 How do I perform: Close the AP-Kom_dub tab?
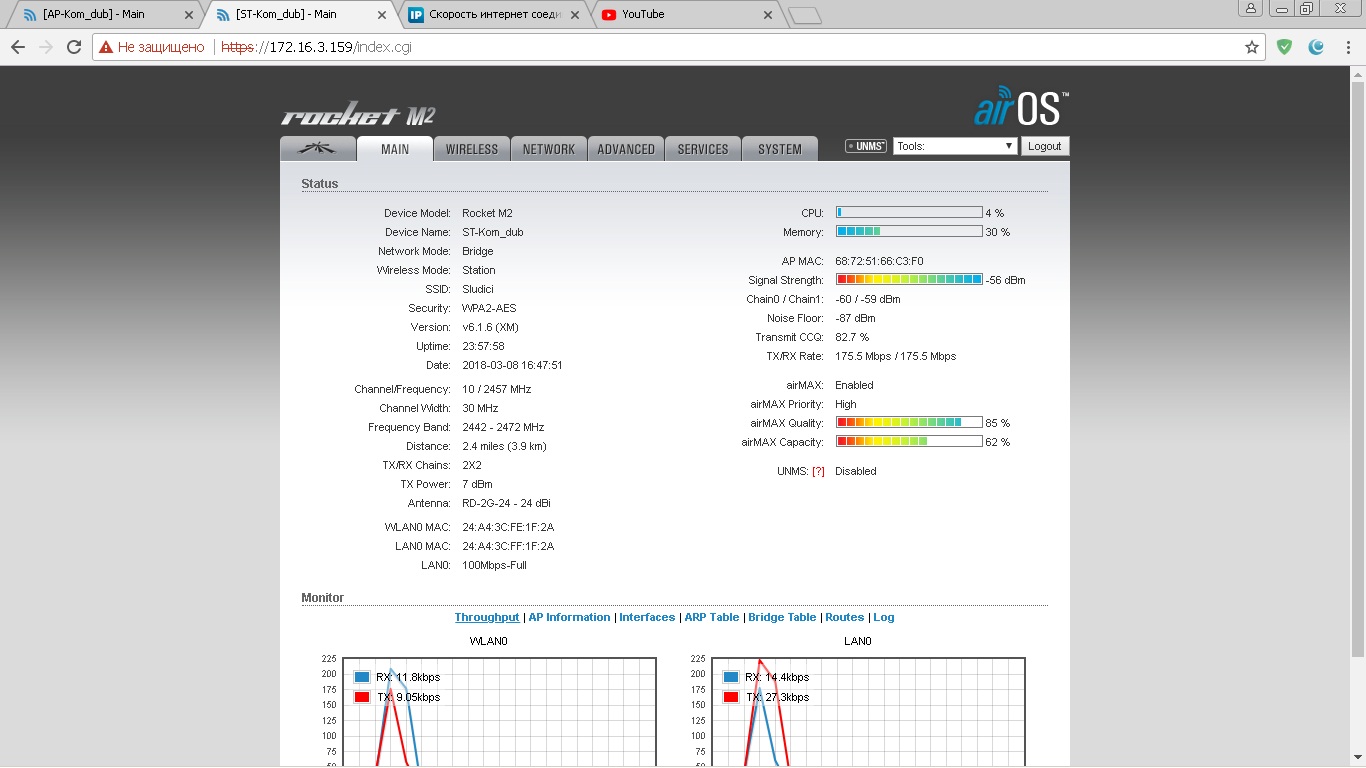coord(190,15)
